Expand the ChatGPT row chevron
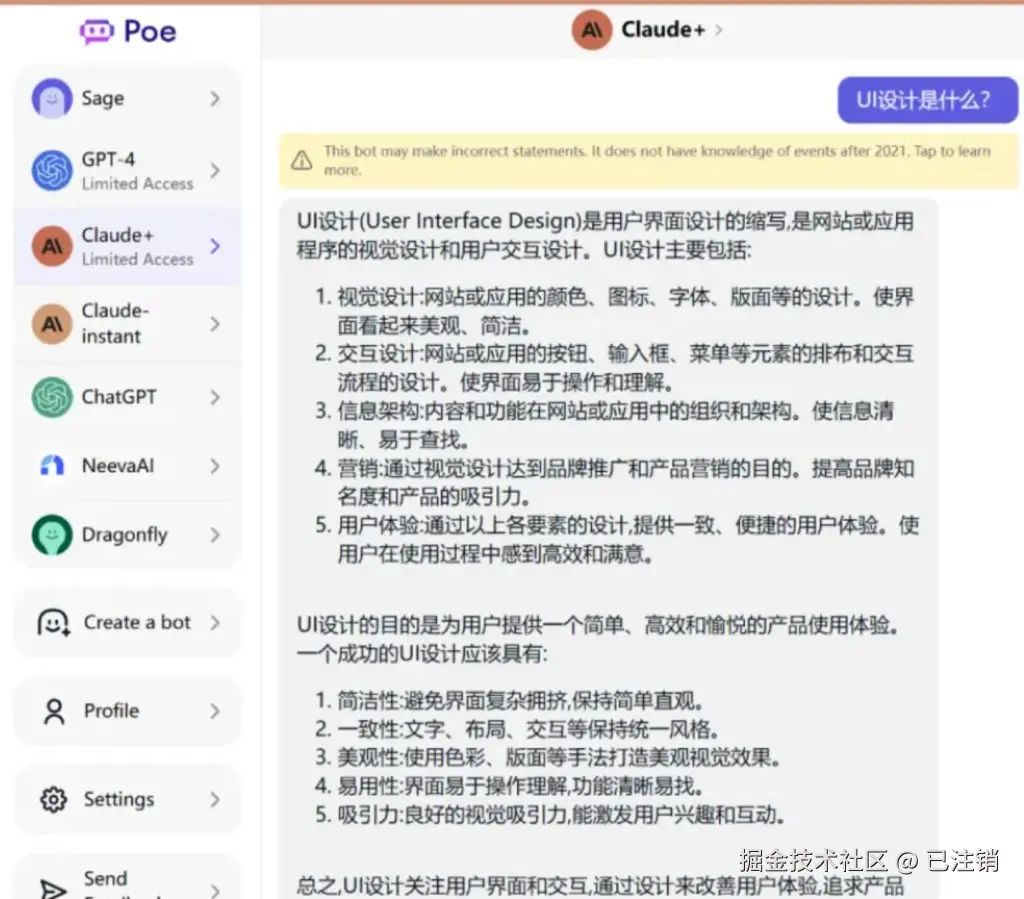The height and width of the screenshot is (899, 1024). 215,397
